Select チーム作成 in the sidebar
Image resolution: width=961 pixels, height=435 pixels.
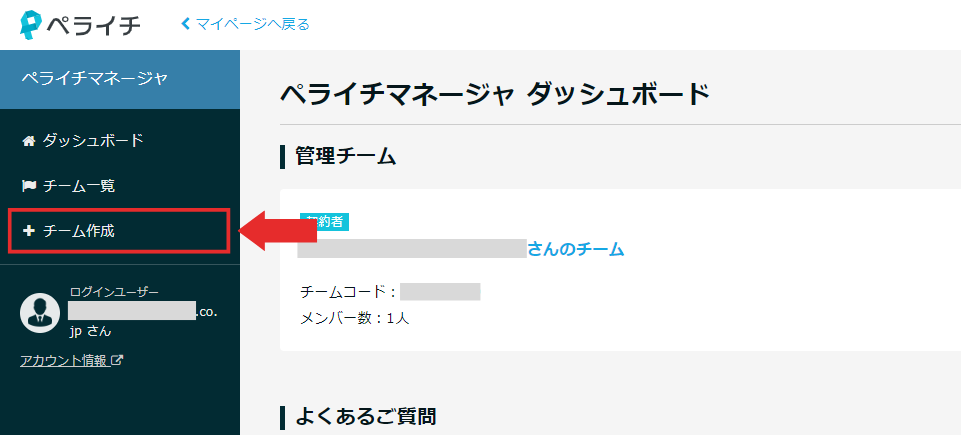pyautogui.click(x=119, y=231)
